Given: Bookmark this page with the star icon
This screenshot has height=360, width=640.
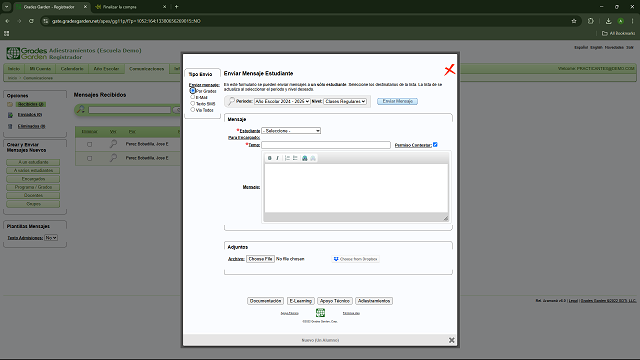Looking at the screenshot, I should 574,21.
